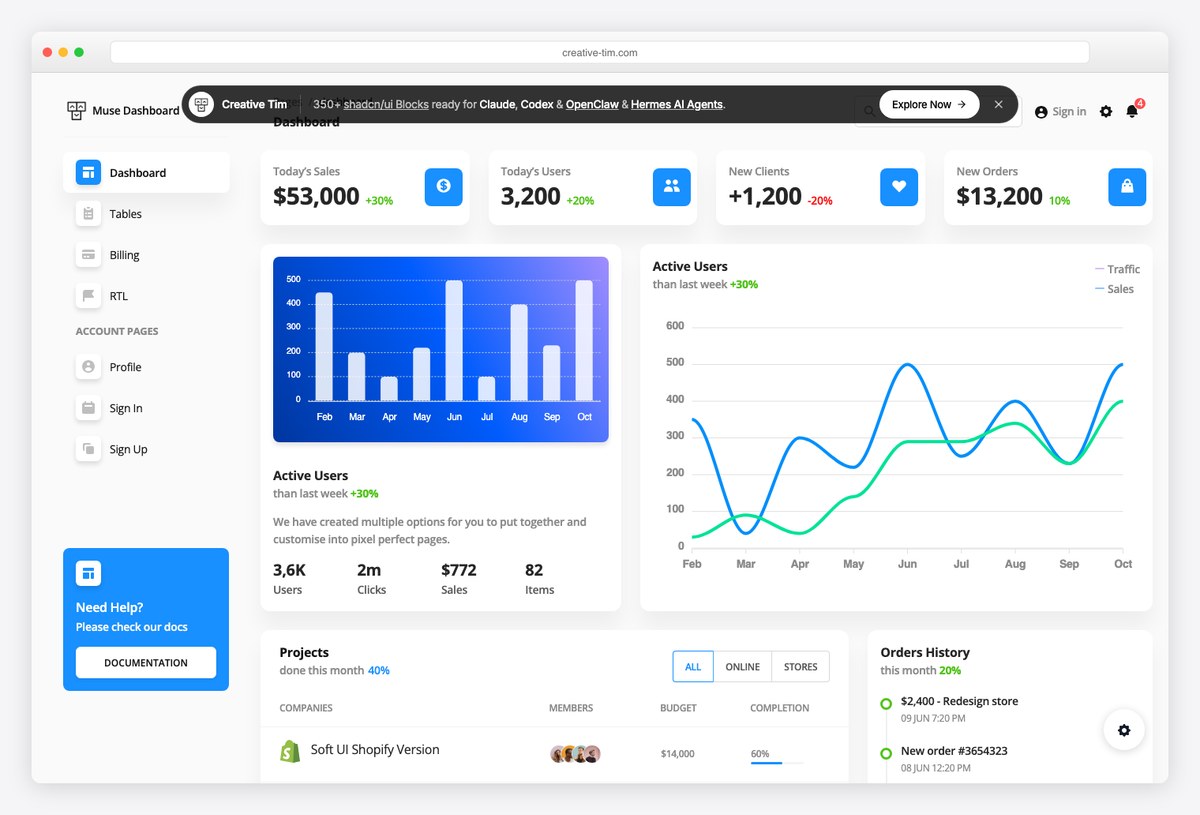Click the Profile person icon

click(x=88, y=366)
